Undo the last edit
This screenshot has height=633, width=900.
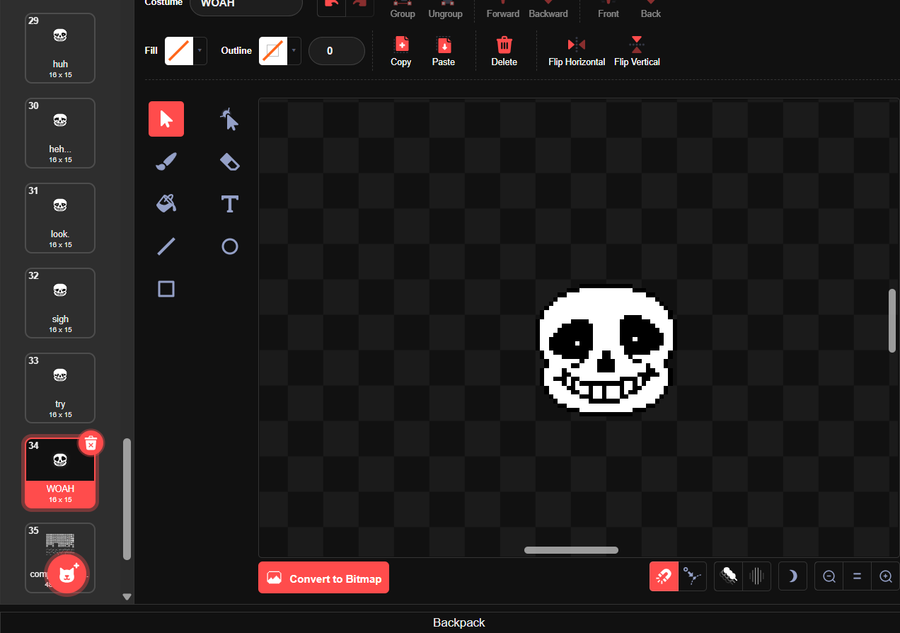[331, 6]
